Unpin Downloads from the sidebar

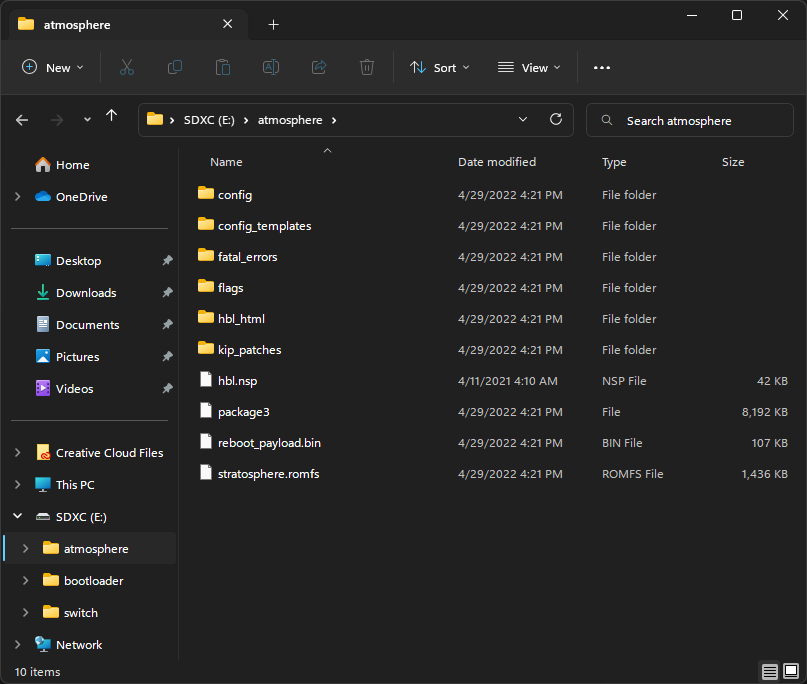click(166, 292)
